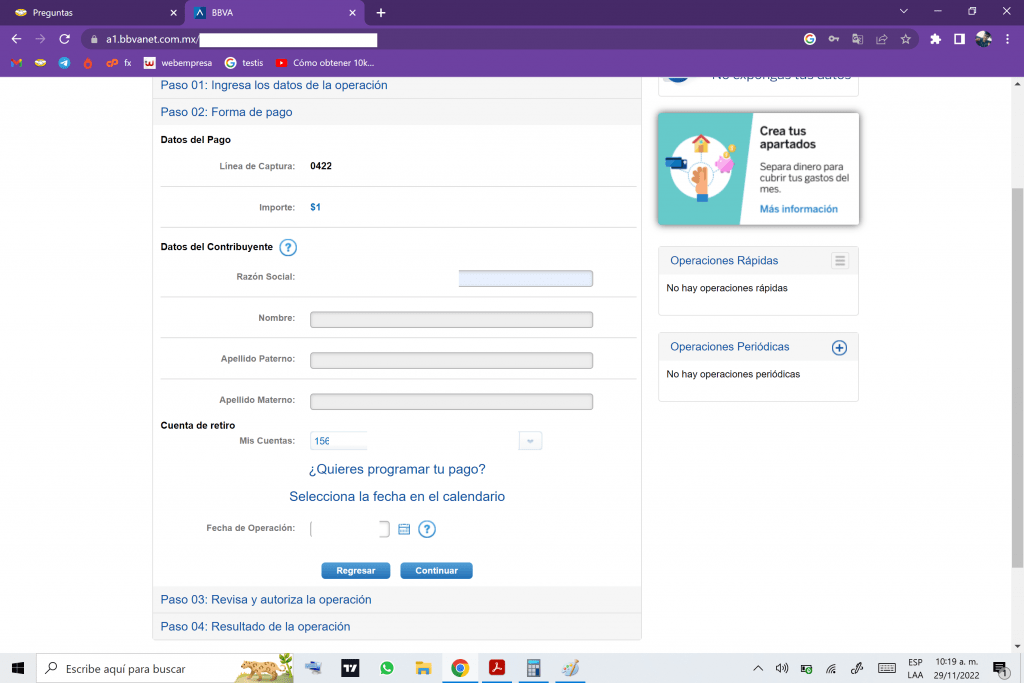Open the testis bookmark
The image size is (1024, 683).
point(244,63)
